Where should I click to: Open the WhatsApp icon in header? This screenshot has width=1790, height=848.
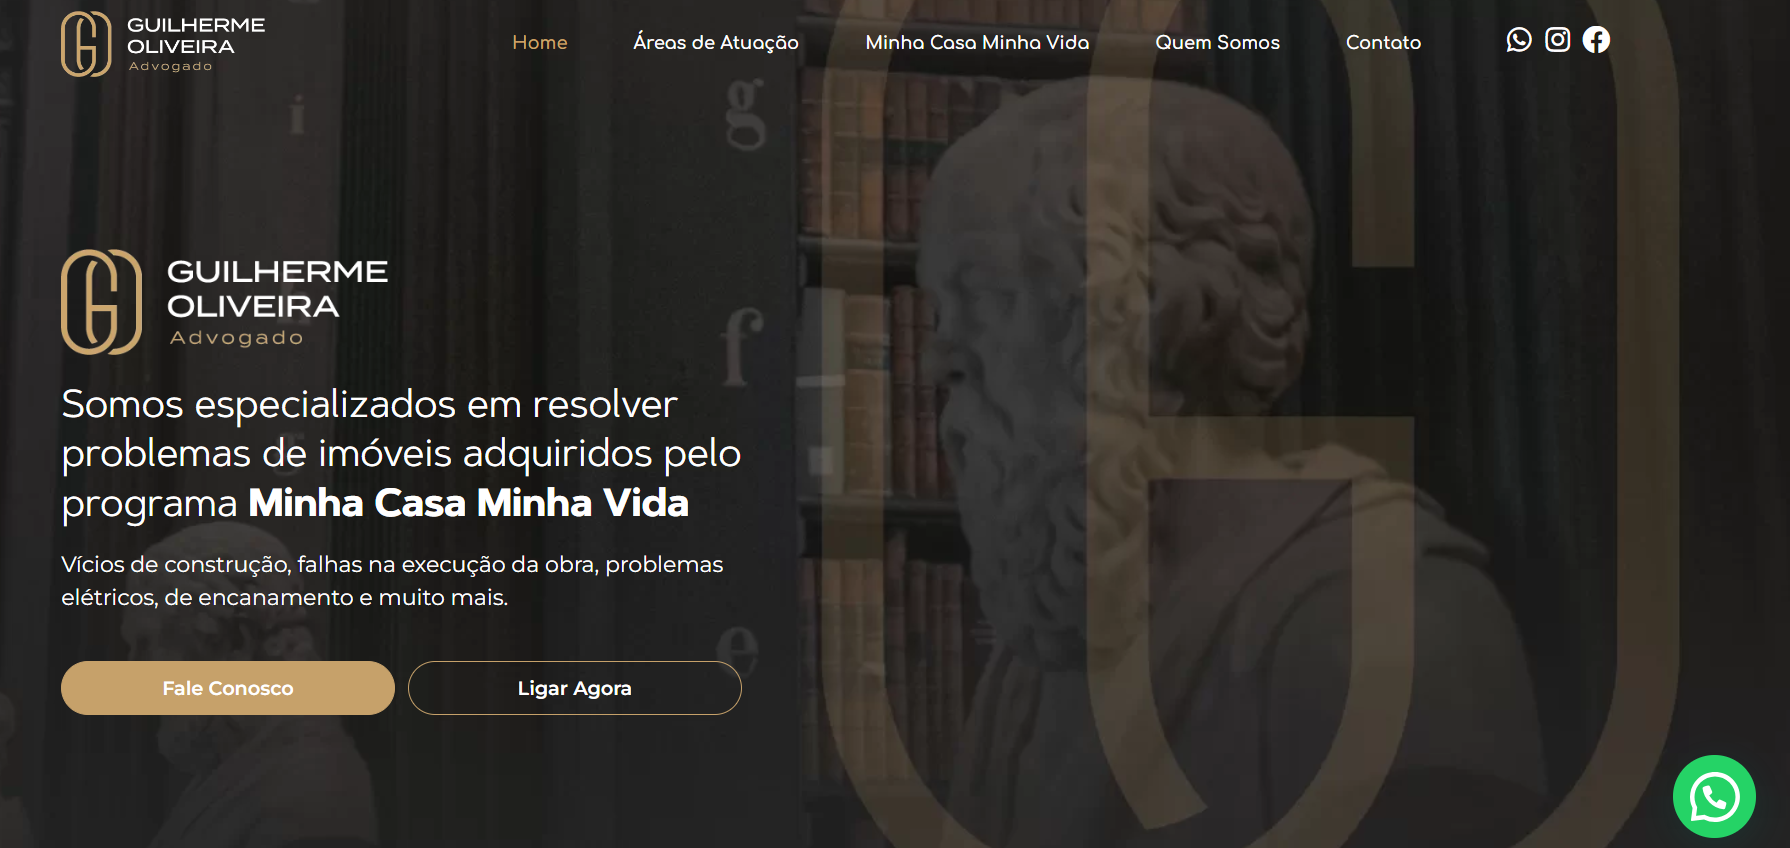1519,40
